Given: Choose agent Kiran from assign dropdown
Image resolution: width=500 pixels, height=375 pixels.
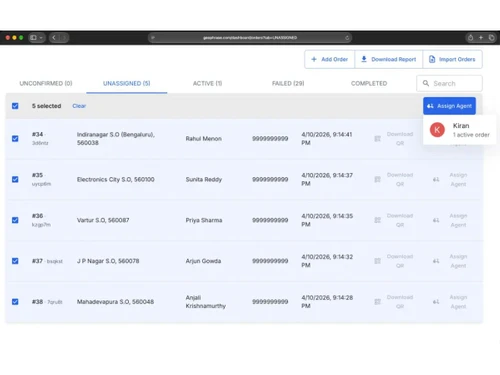Looking at the screenshot, I should (x=459, y=130).
